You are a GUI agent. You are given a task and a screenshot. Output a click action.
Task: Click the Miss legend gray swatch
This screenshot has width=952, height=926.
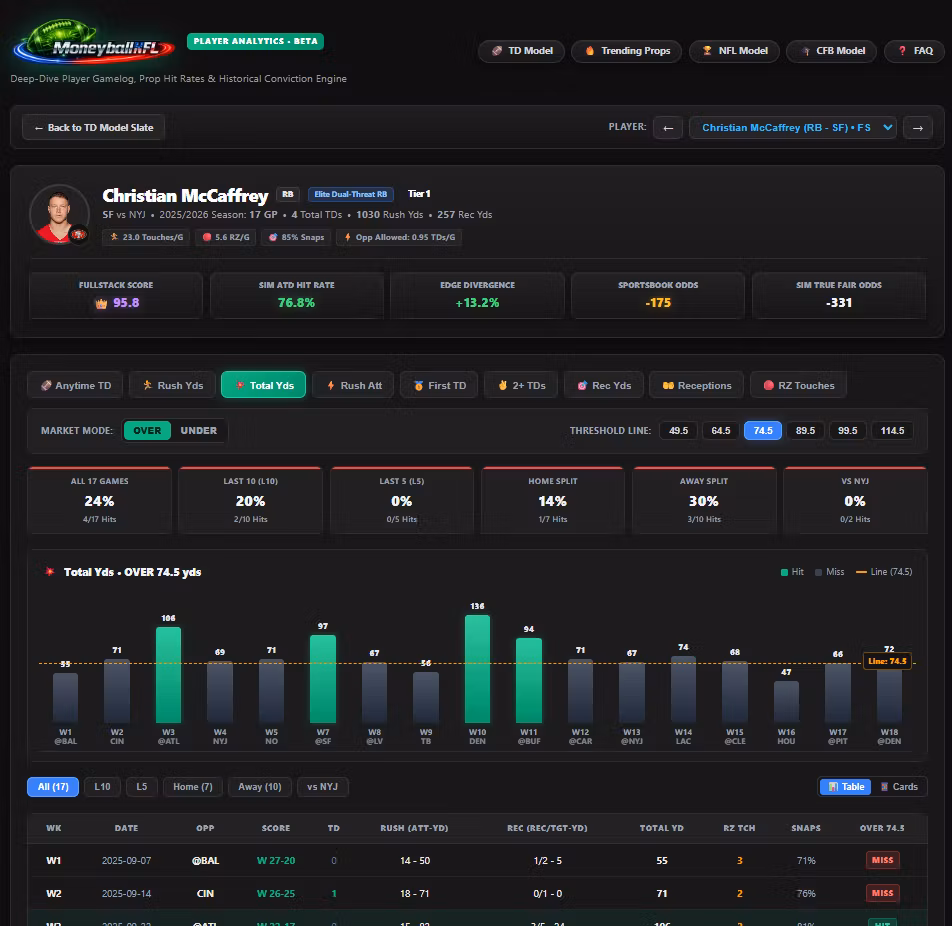[x=818, y=572]
